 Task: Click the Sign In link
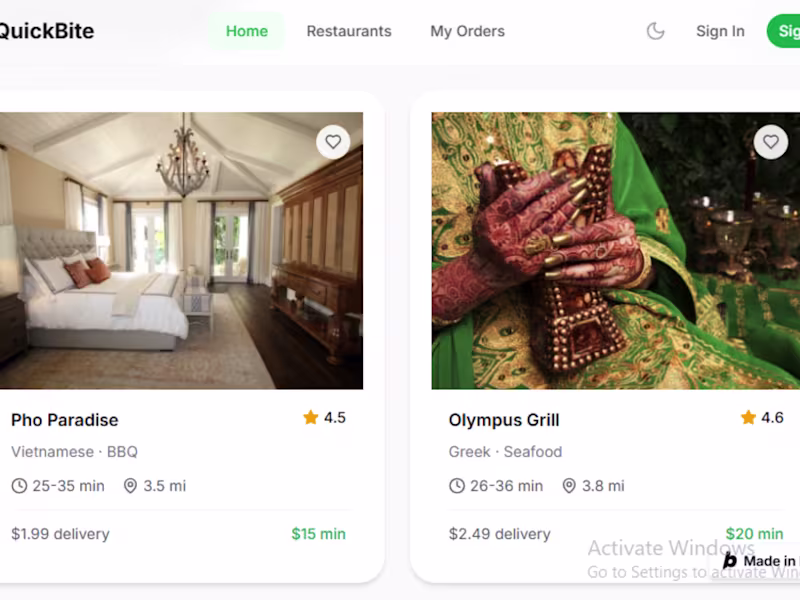tap(720, 31)
